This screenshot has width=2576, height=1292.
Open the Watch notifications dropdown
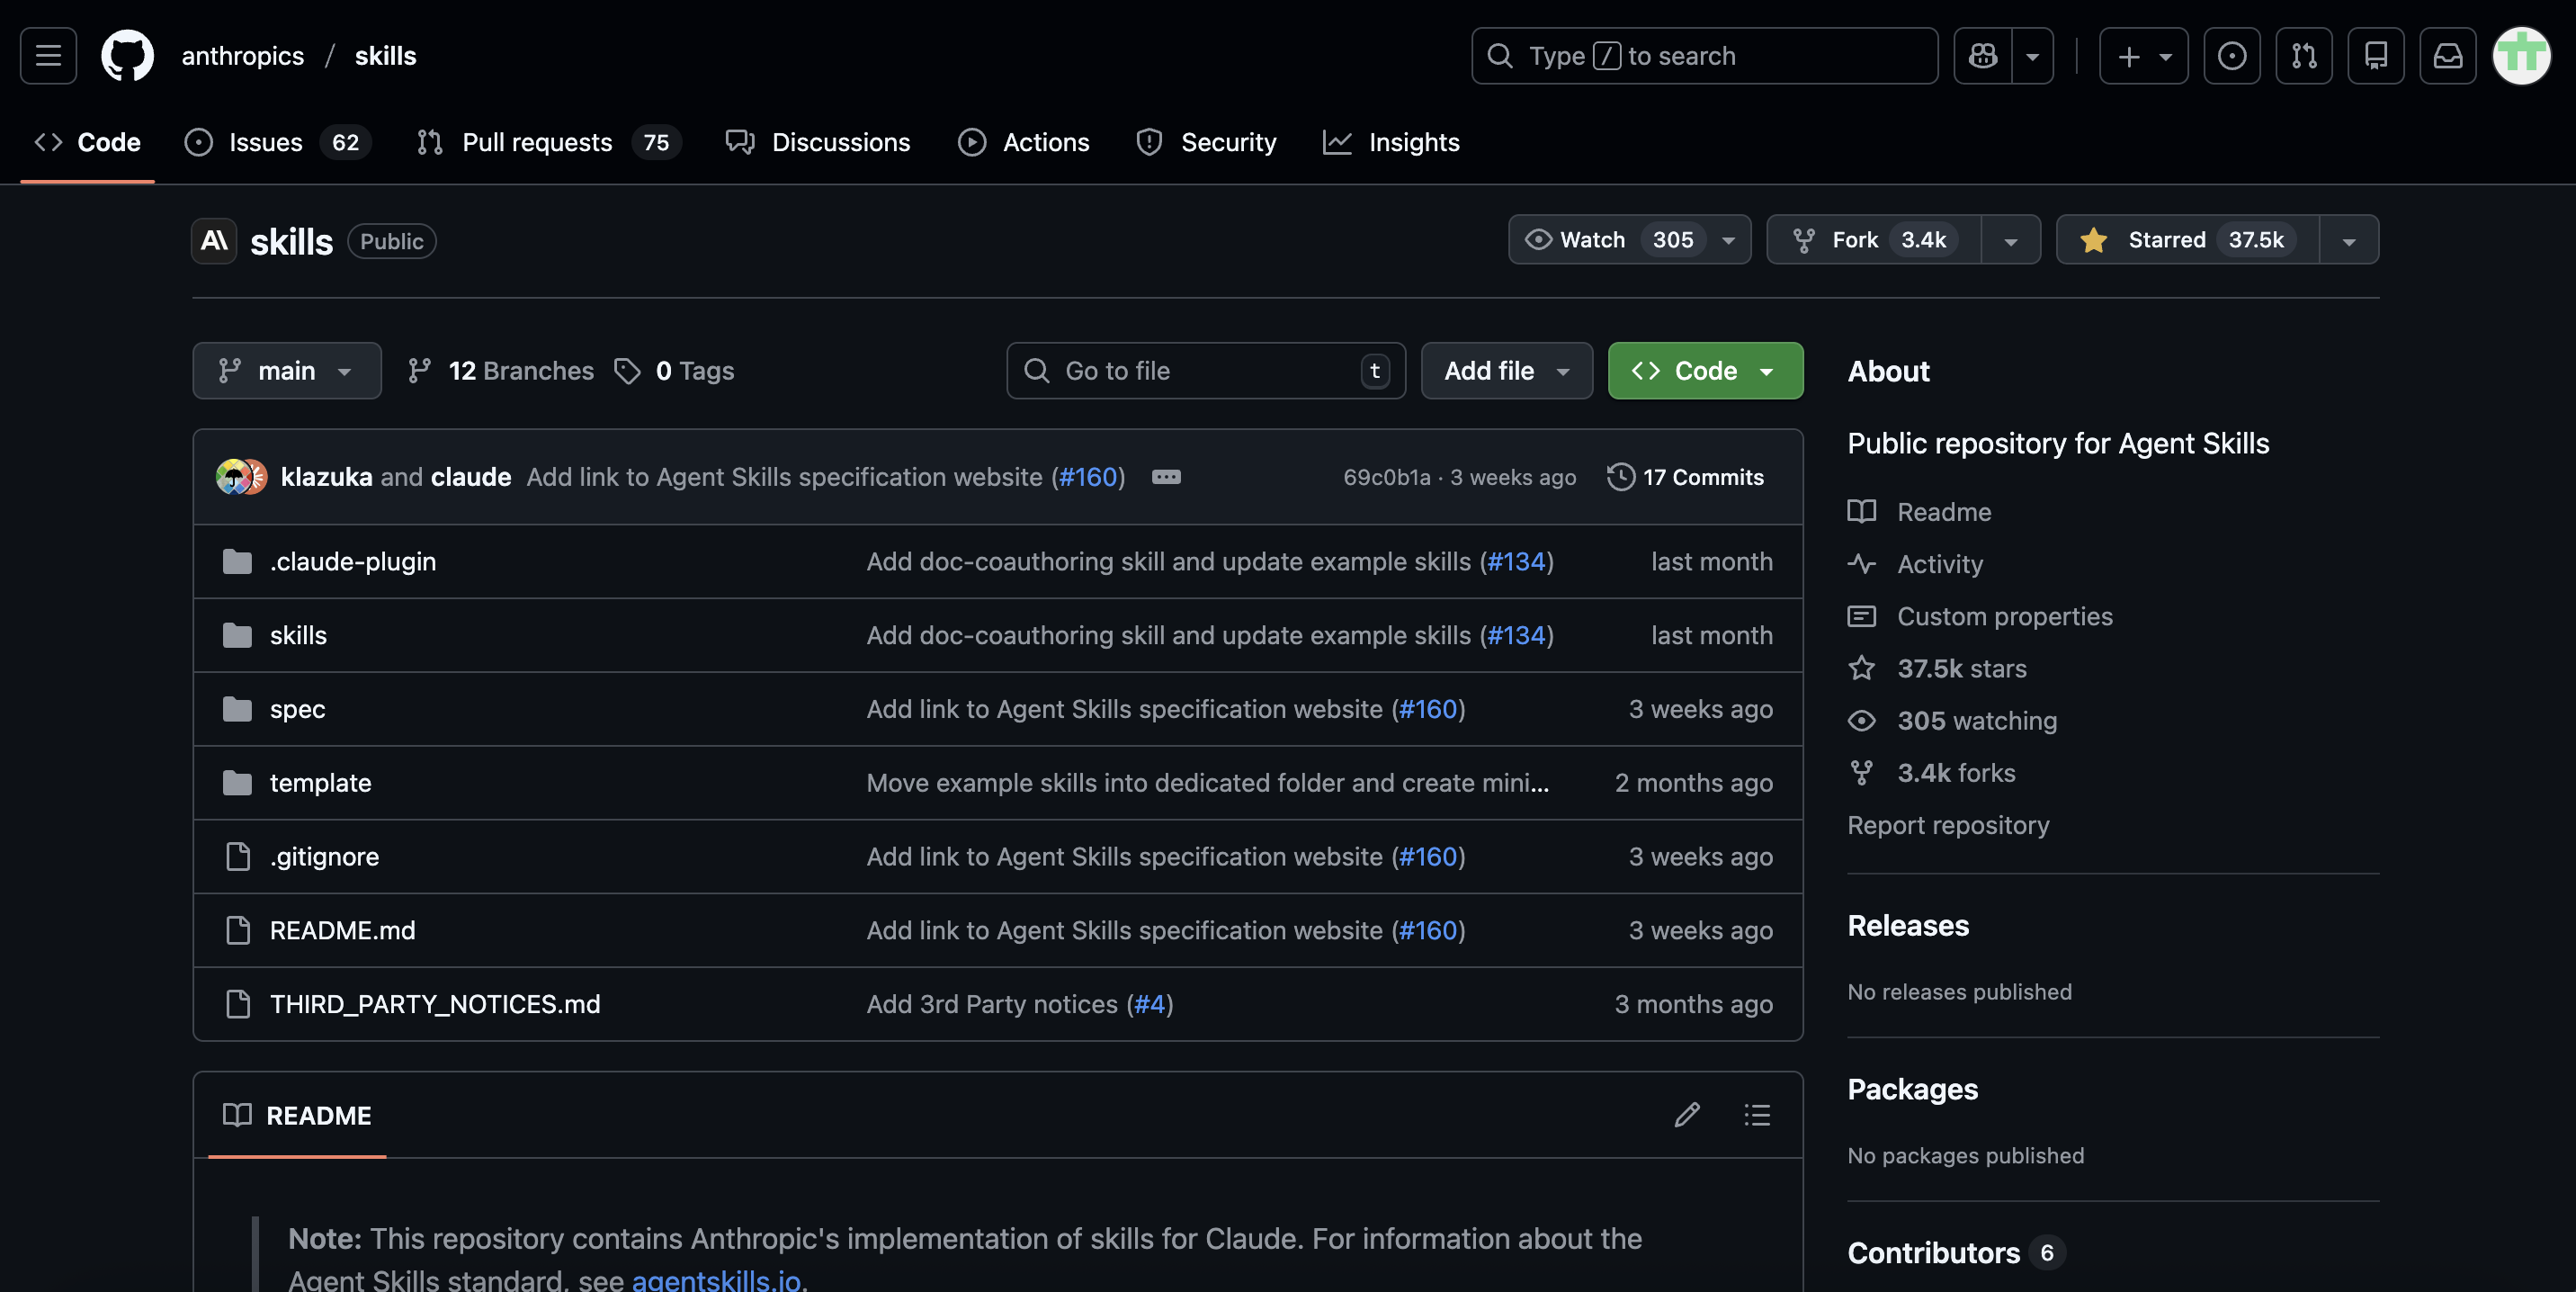click(1629, 240)
